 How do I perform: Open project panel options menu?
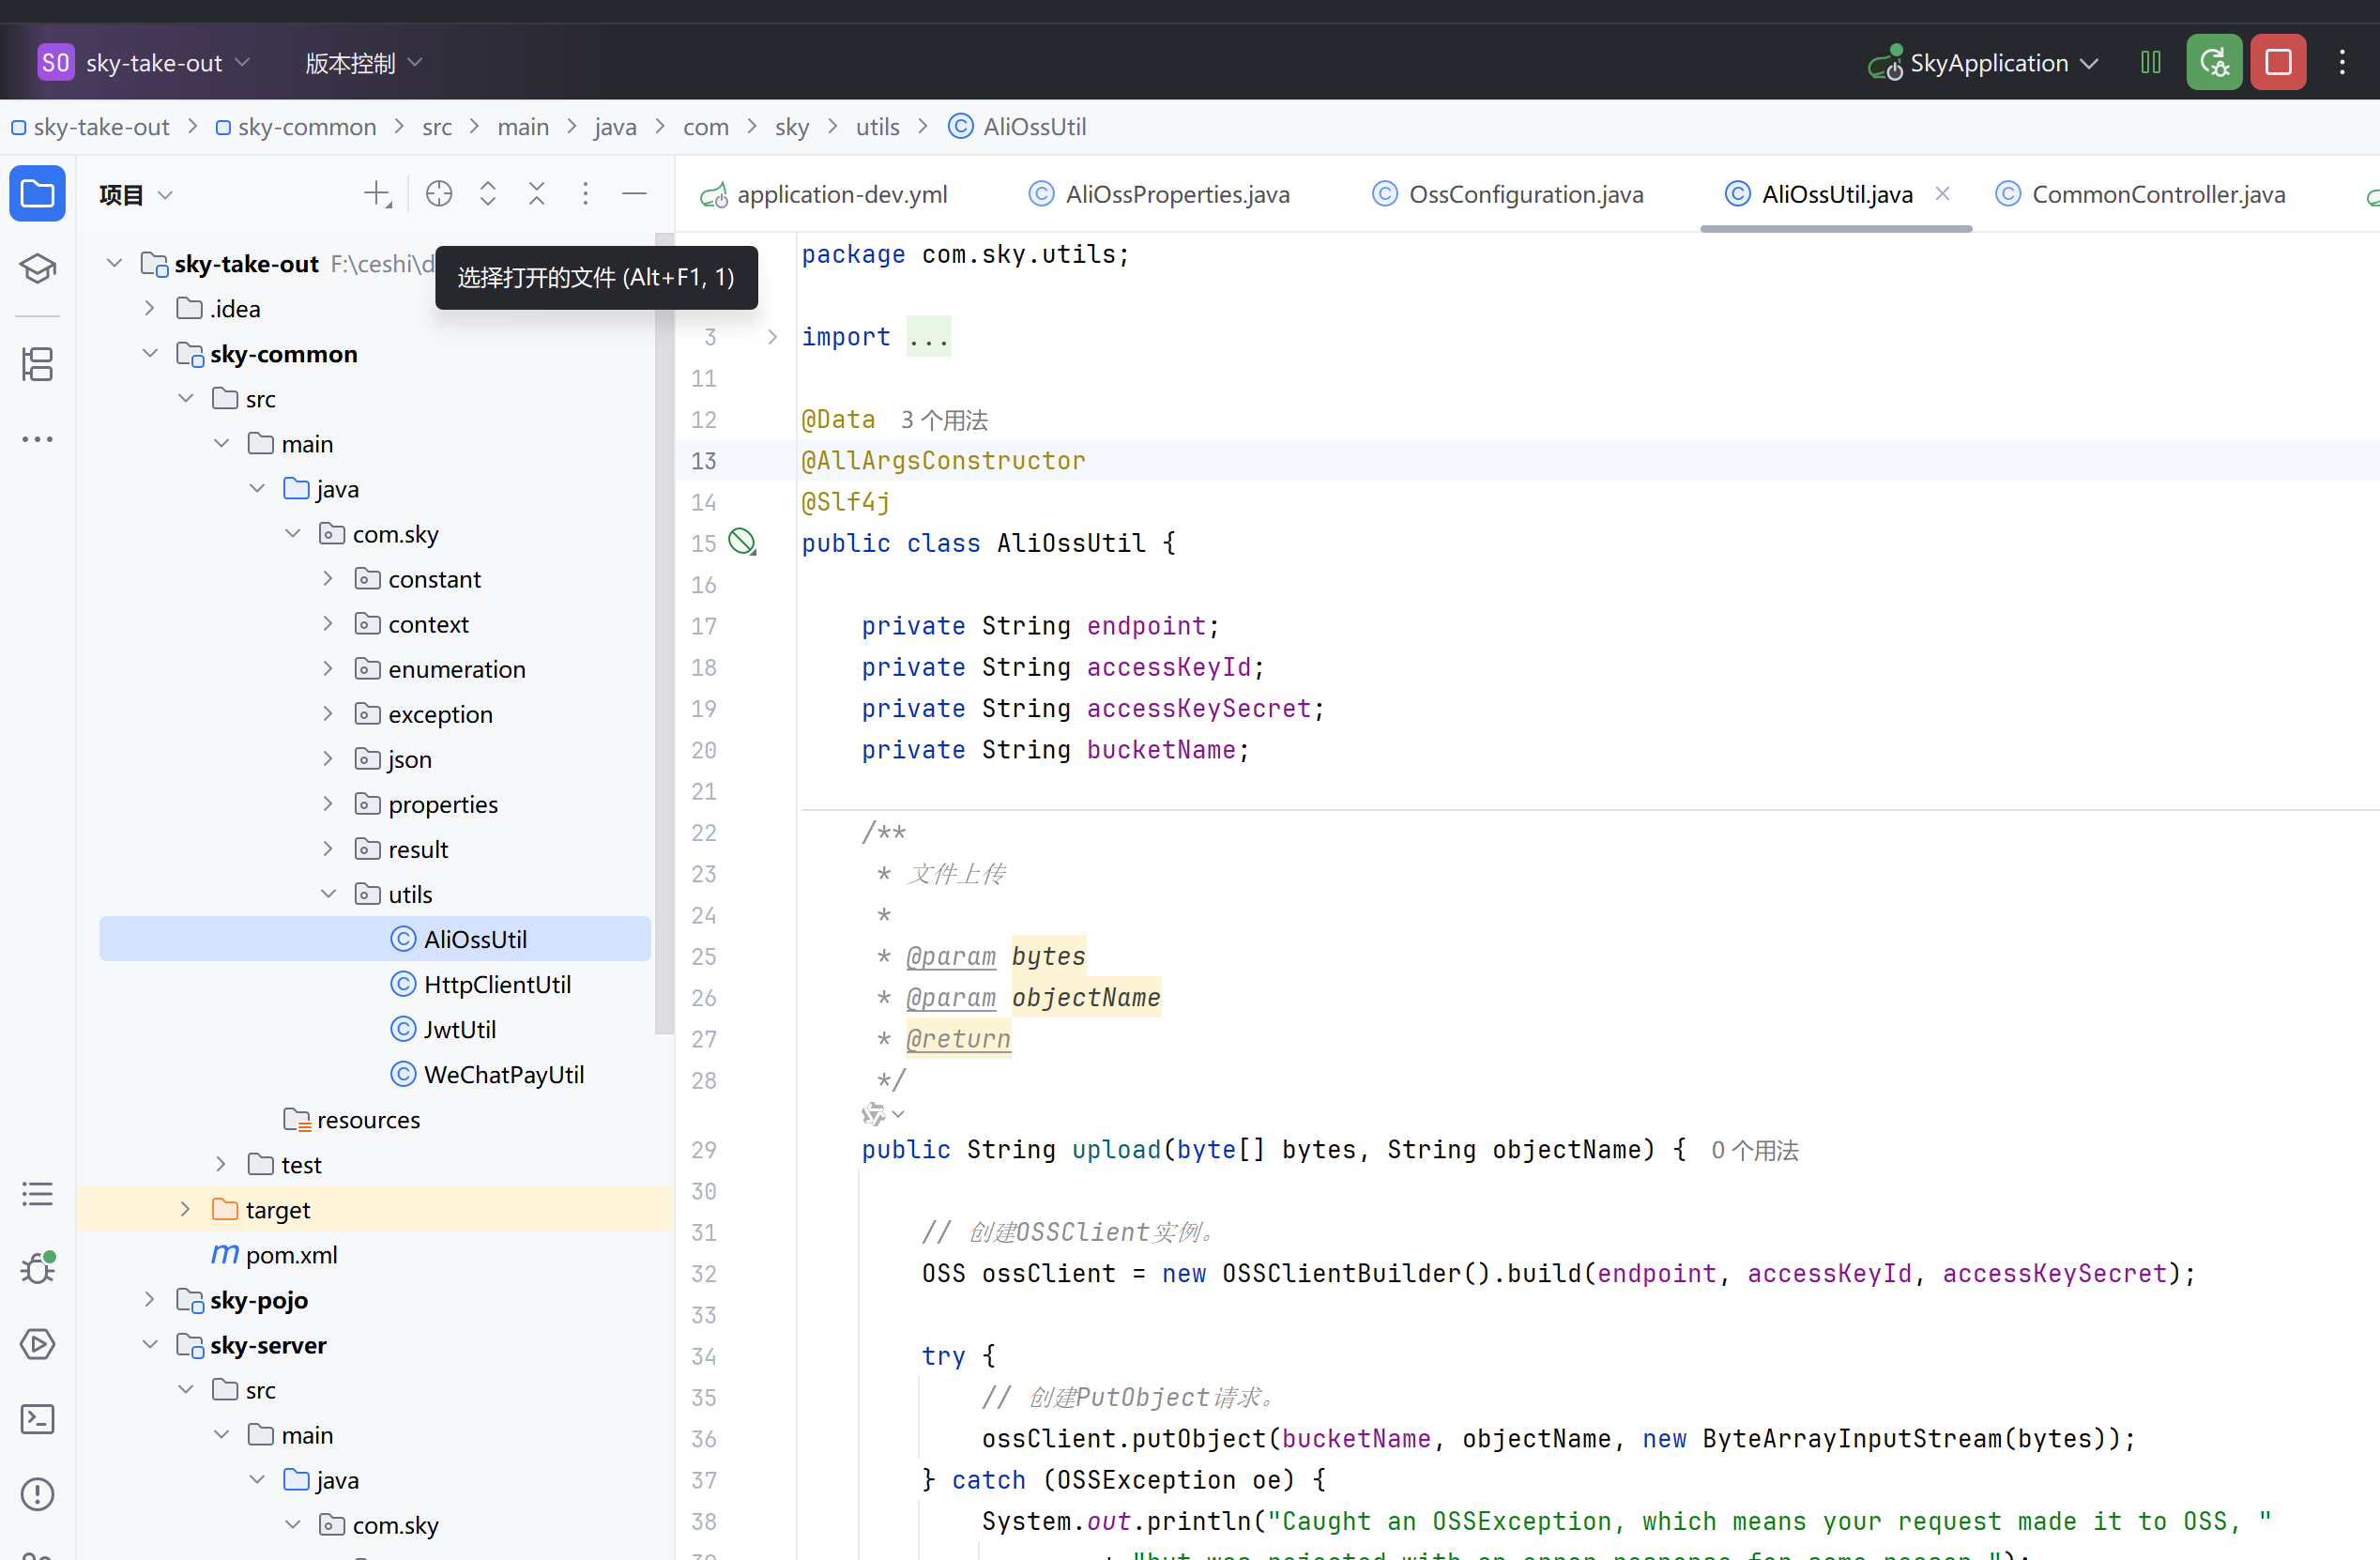586,194
